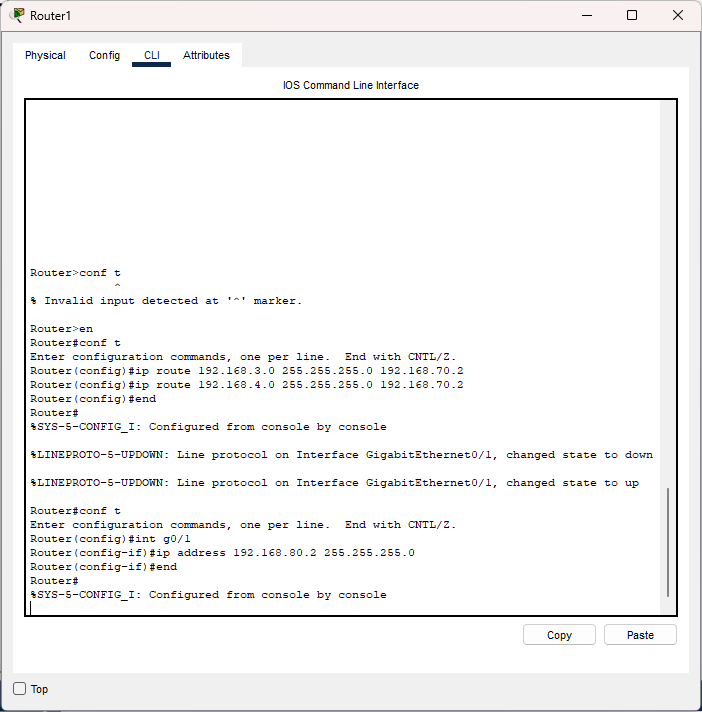This screenshot has height=712, width=702.
Task: Click the 'IOS Command Line Interface' heading
Action: pos(351,85)
